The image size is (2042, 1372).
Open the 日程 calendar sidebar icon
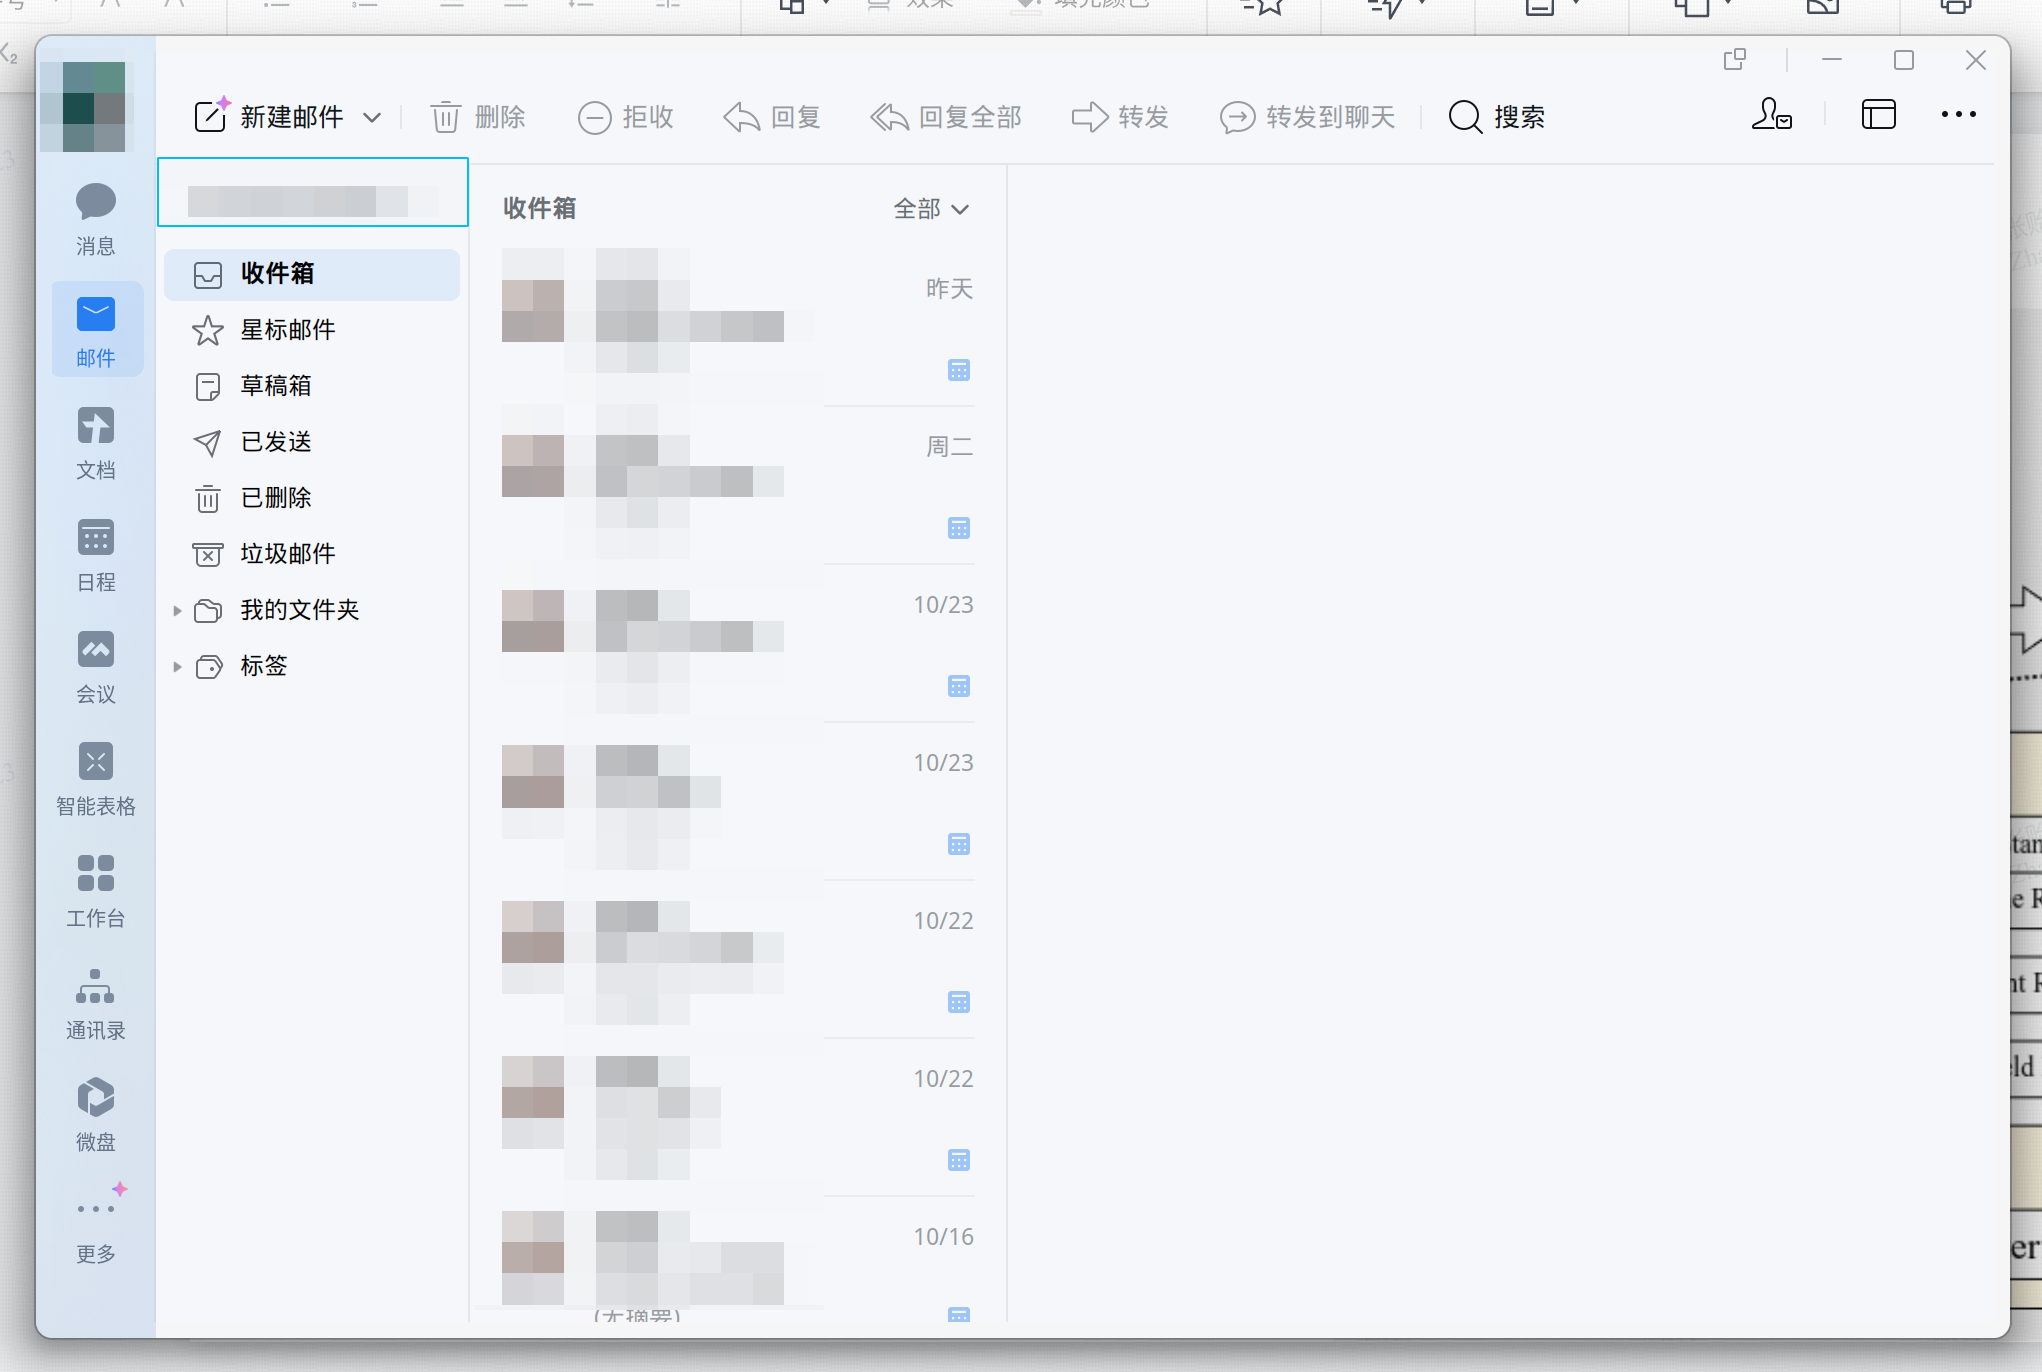[x=96, y=555]
